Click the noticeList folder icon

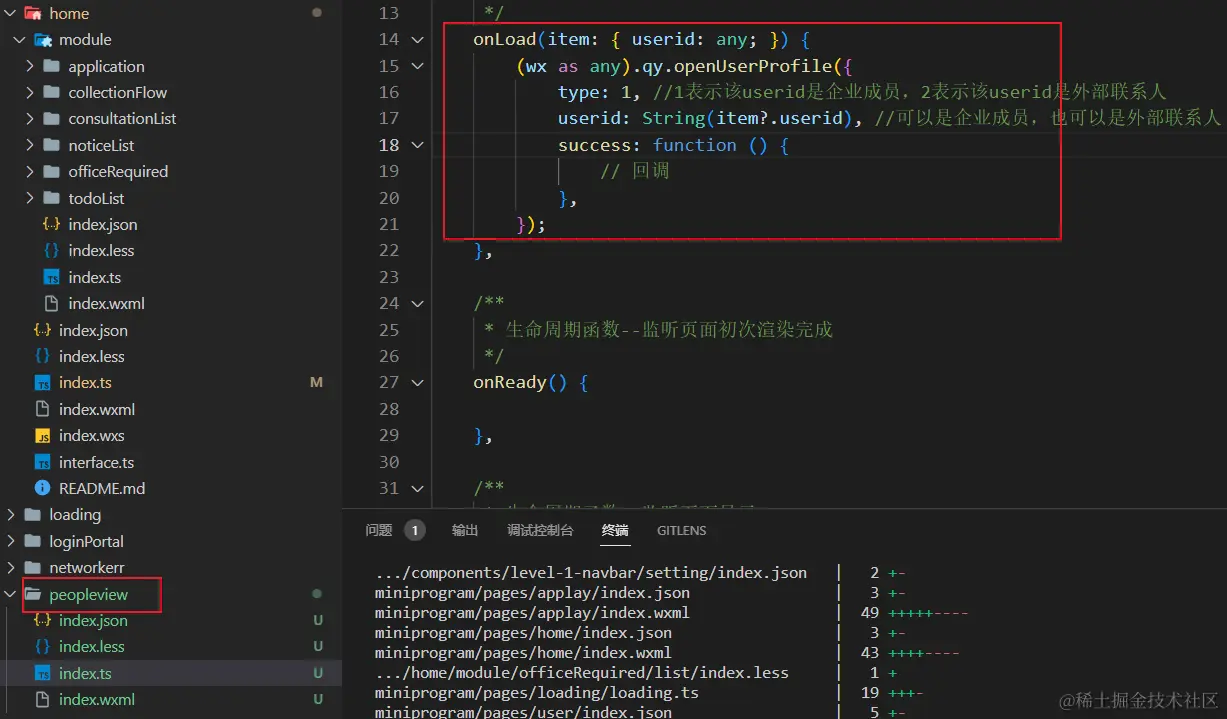[x=51, y=145]
